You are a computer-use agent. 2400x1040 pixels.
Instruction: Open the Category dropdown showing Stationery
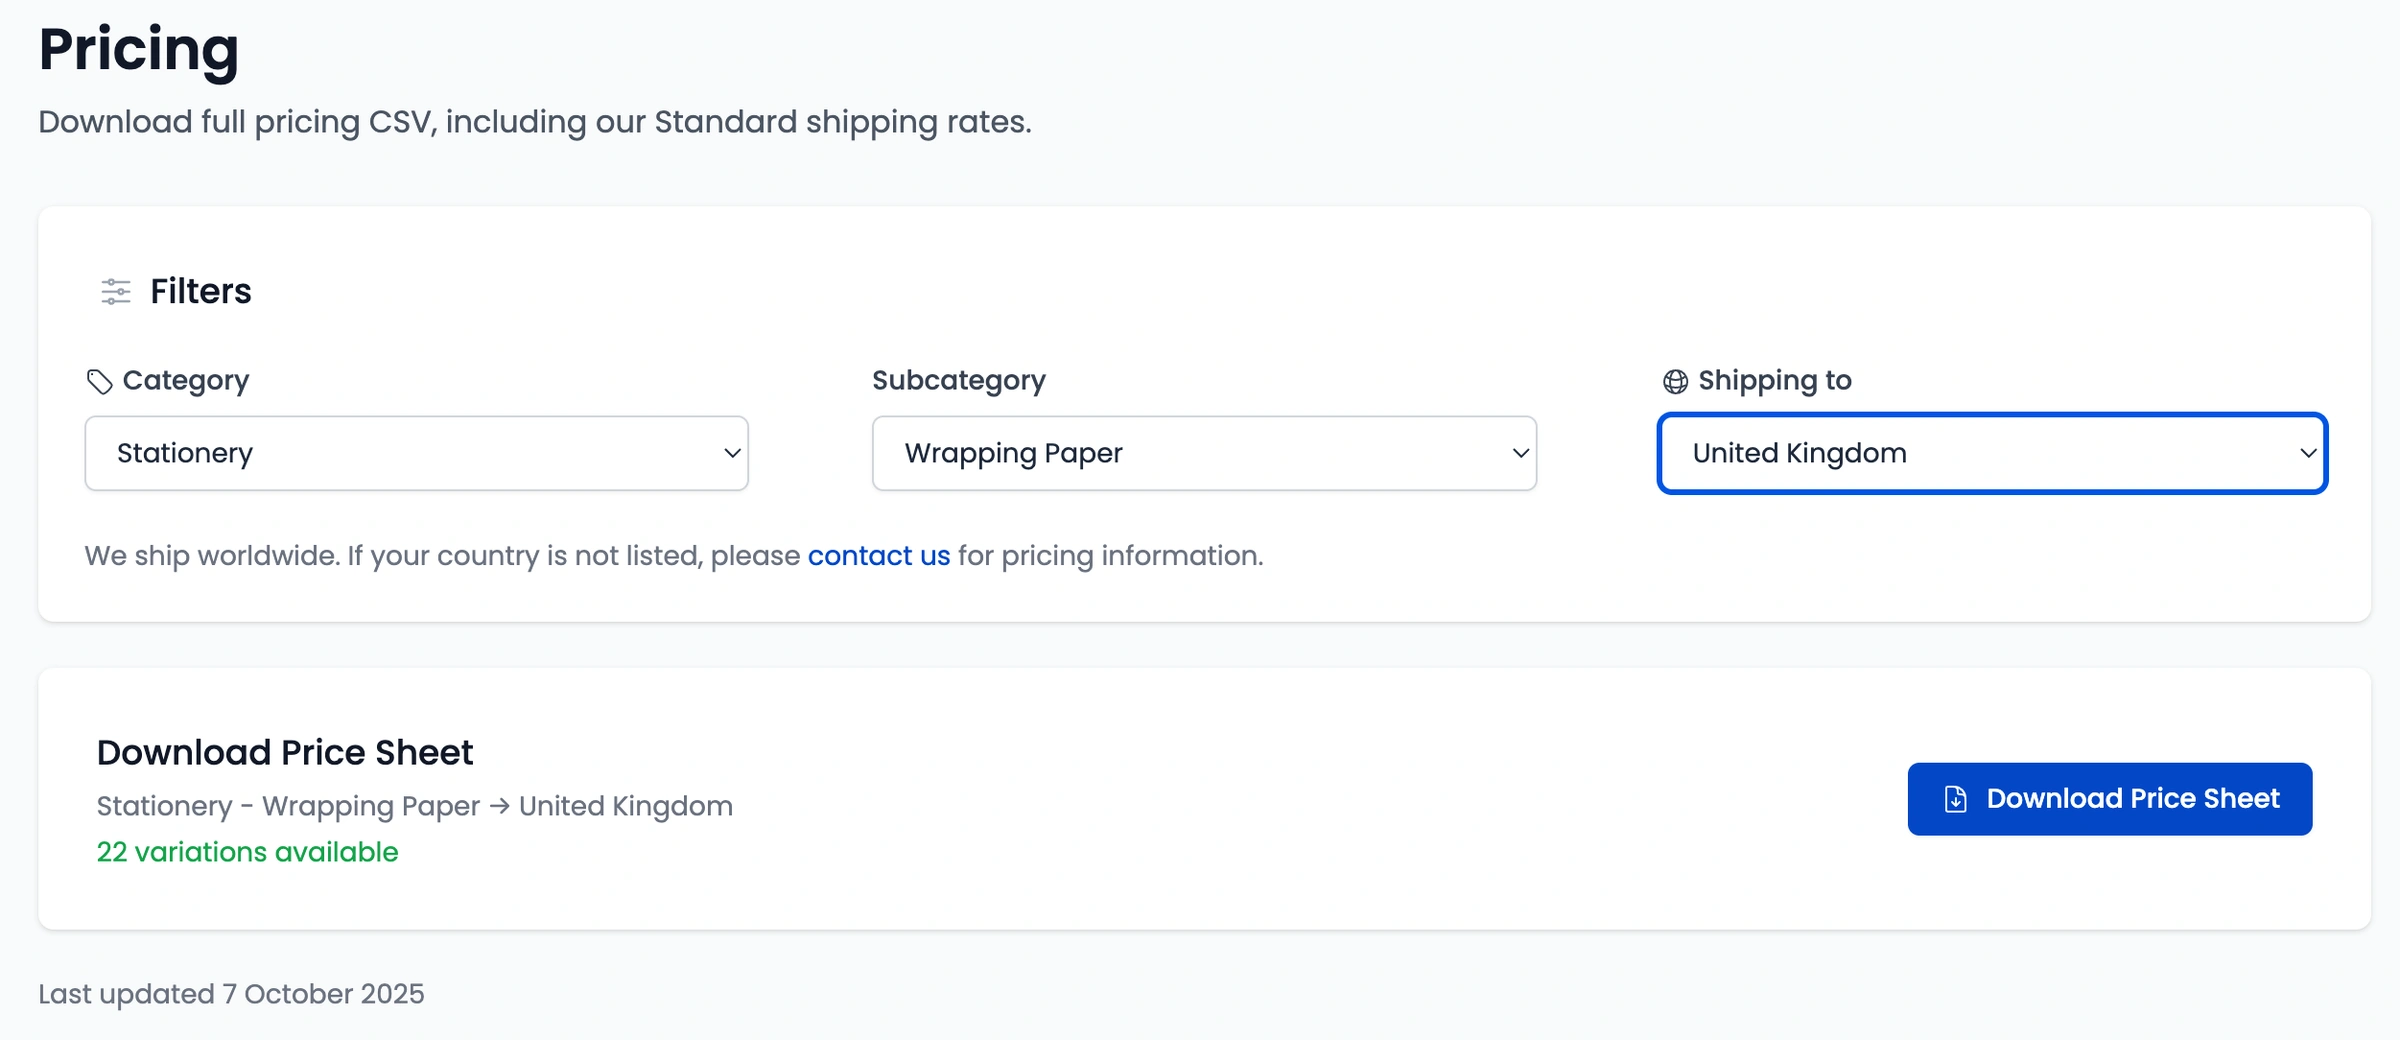pos(416,453)
